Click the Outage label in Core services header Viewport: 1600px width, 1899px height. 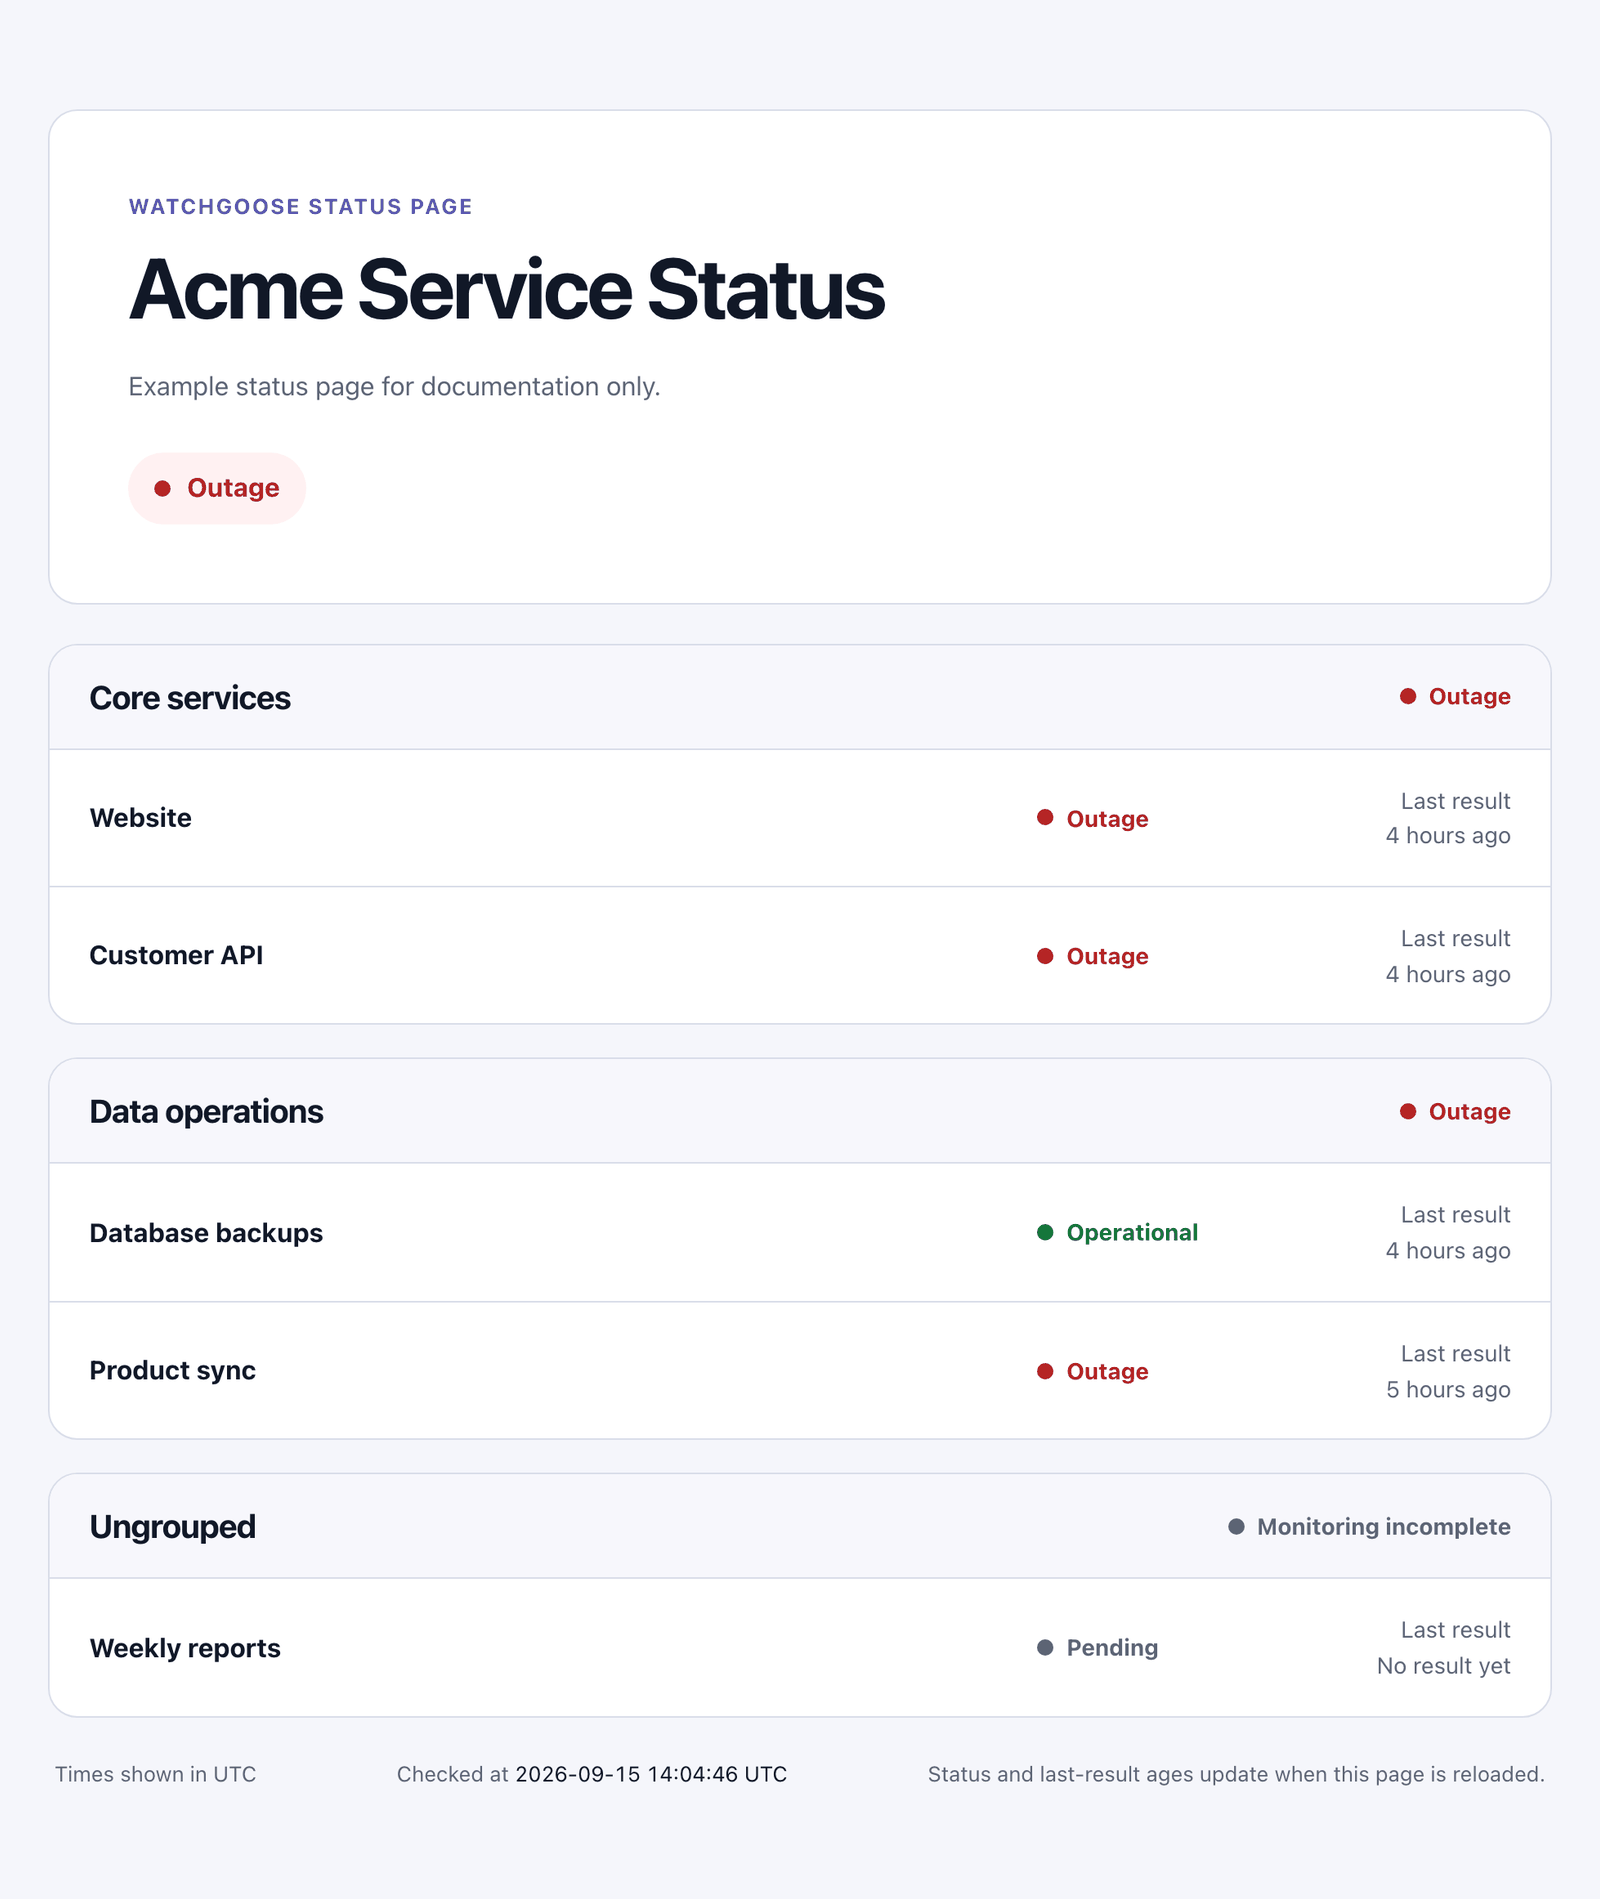point(1469,697)
